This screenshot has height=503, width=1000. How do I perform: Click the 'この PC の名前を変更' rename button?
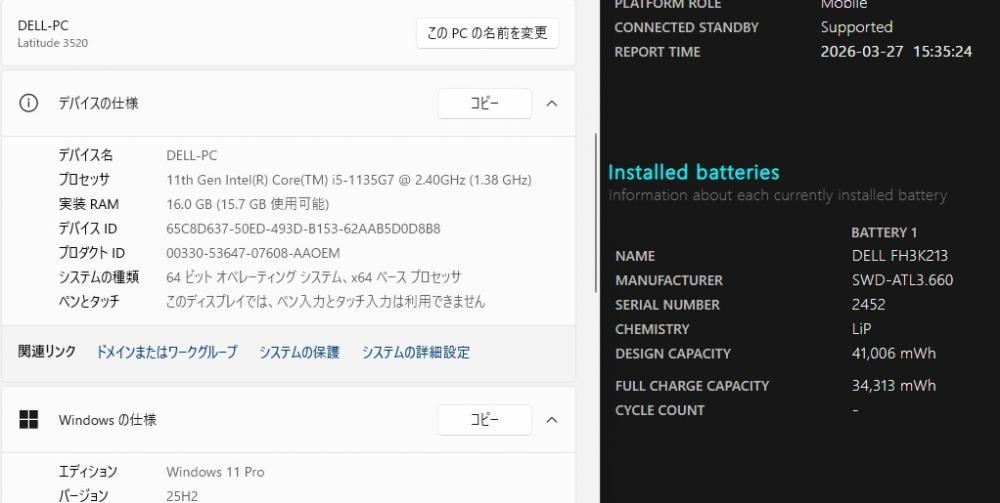point(487,33)
